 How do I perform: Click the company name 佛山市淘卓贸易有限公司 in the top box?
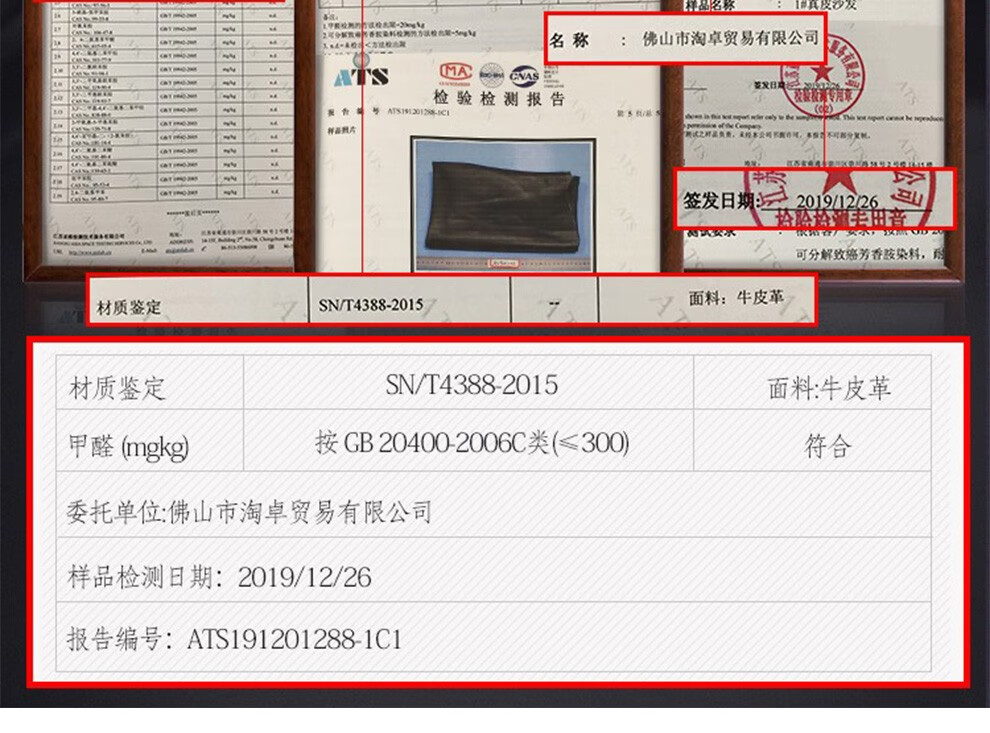pyautogui.click(x=730, y=38)
